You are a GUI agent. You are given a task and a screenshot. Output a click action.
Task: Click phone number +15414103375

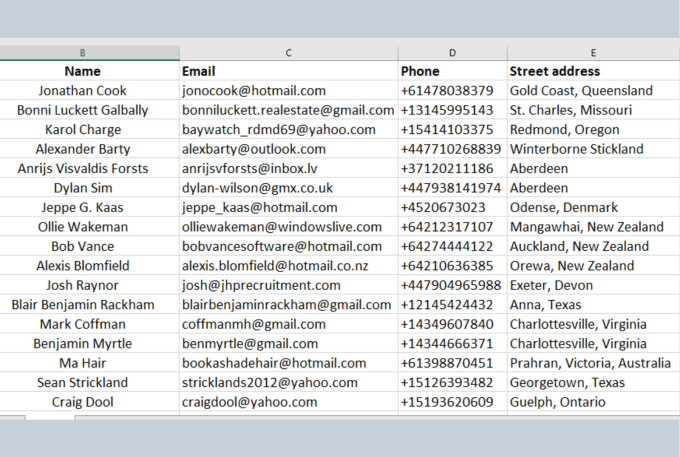452,130
